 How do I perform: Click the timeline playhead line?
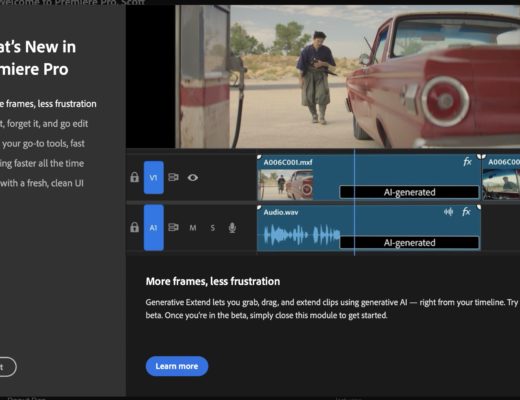pyautogui.click(x=354, y=202)
